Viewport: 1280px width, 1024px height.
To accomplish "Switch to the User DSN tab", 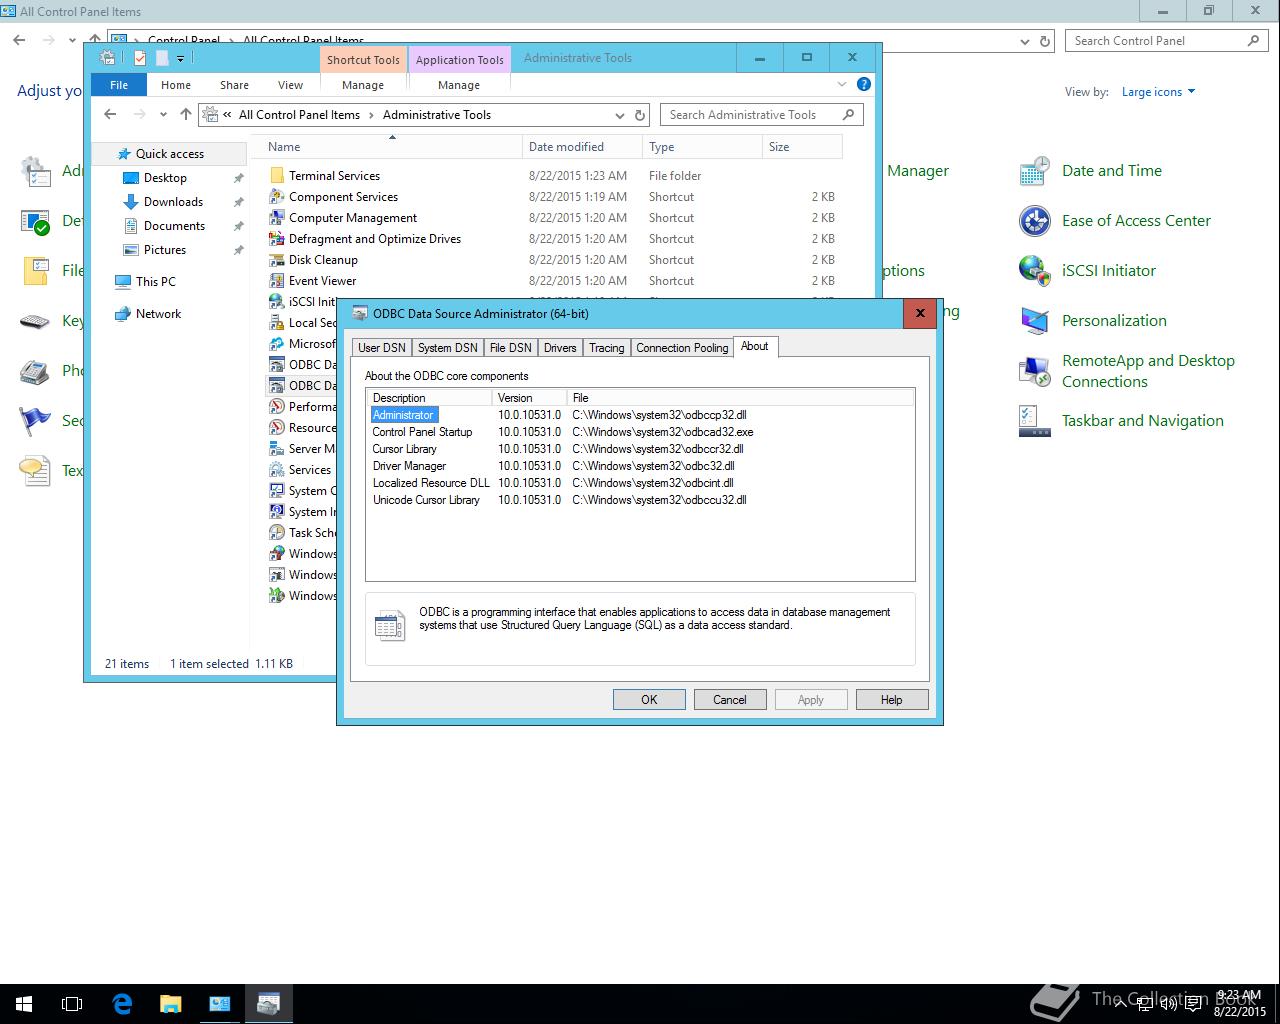I will (382, 348).
